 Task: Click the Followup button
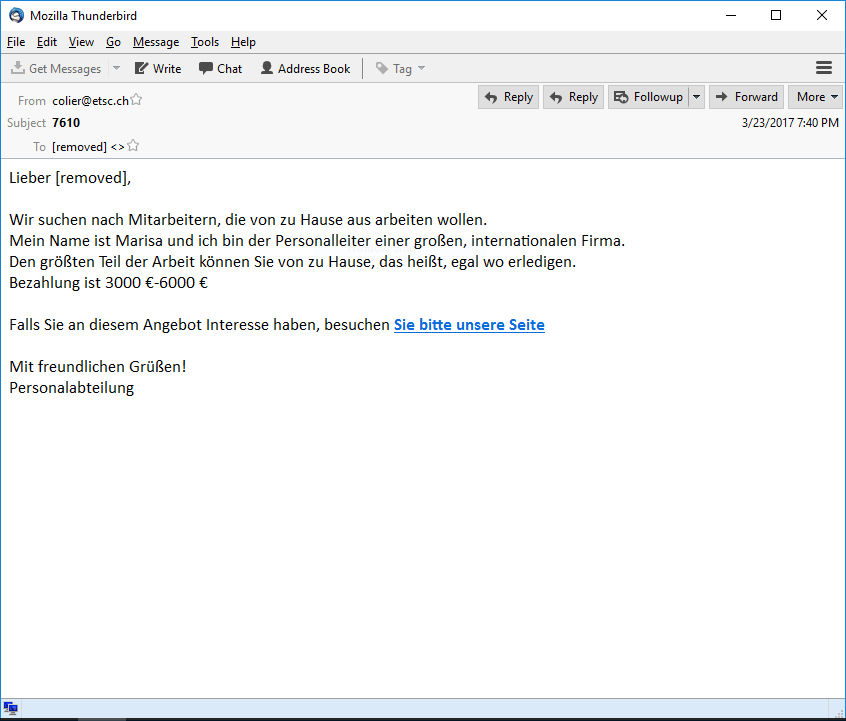(x=647, y=97)
